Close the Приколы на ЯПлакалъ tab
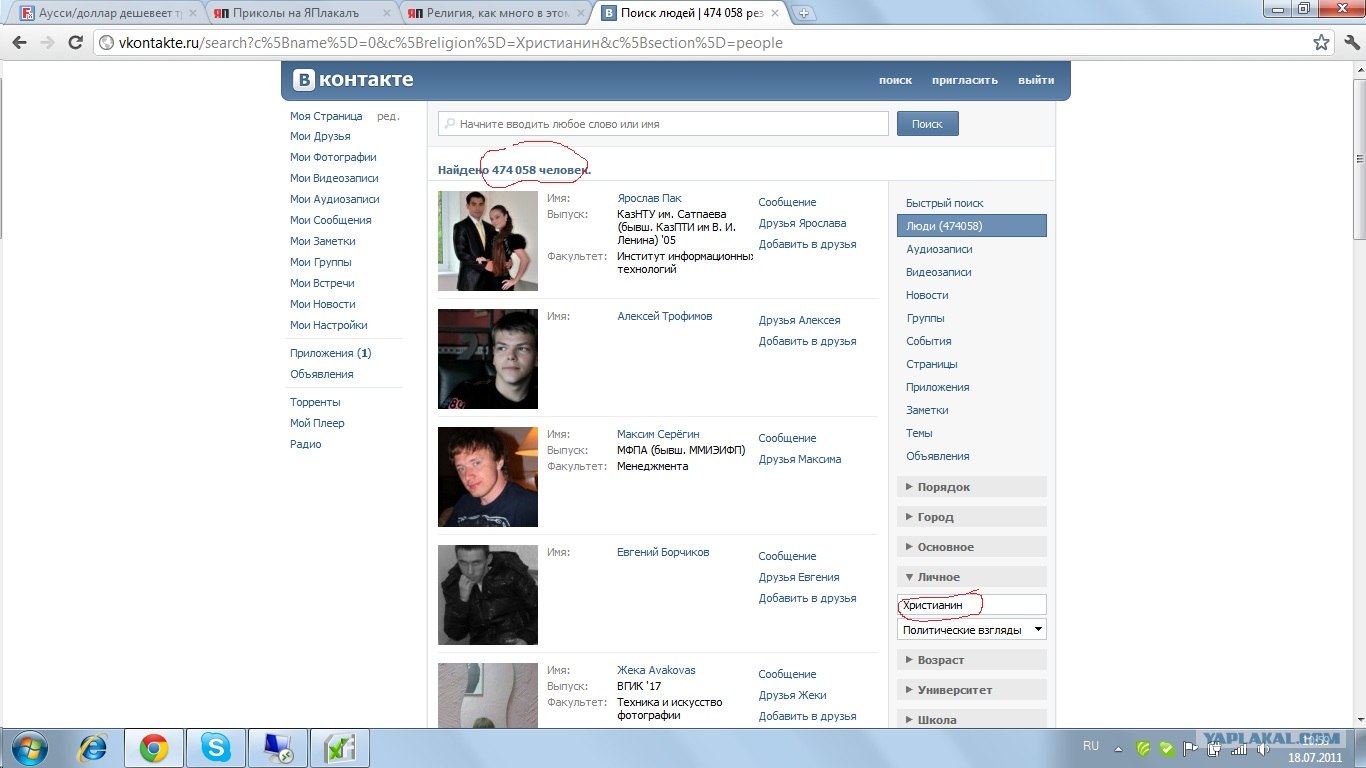Image resolution: width=1366 pixels, height=768 pixels. [388, 13]
